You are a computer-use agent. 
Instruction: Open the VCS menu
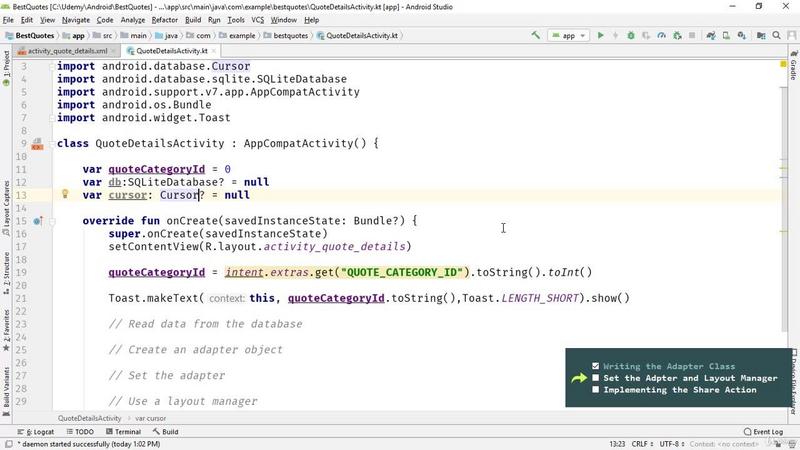(258, 20)
